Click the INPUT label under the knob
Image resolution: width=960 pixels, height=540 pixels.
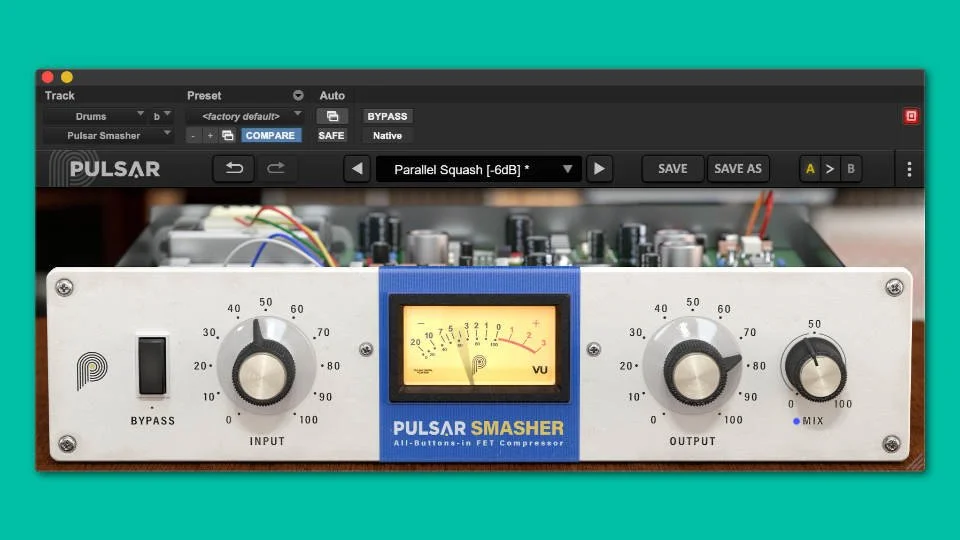[267, 441]
